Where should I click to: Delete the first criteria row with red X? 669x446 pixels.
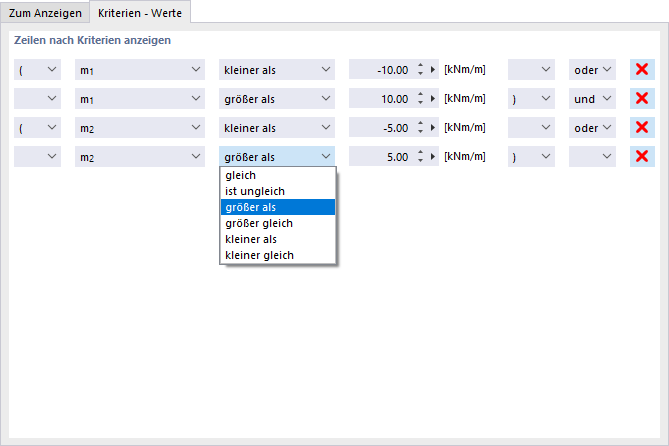click(x=642, y=70)
